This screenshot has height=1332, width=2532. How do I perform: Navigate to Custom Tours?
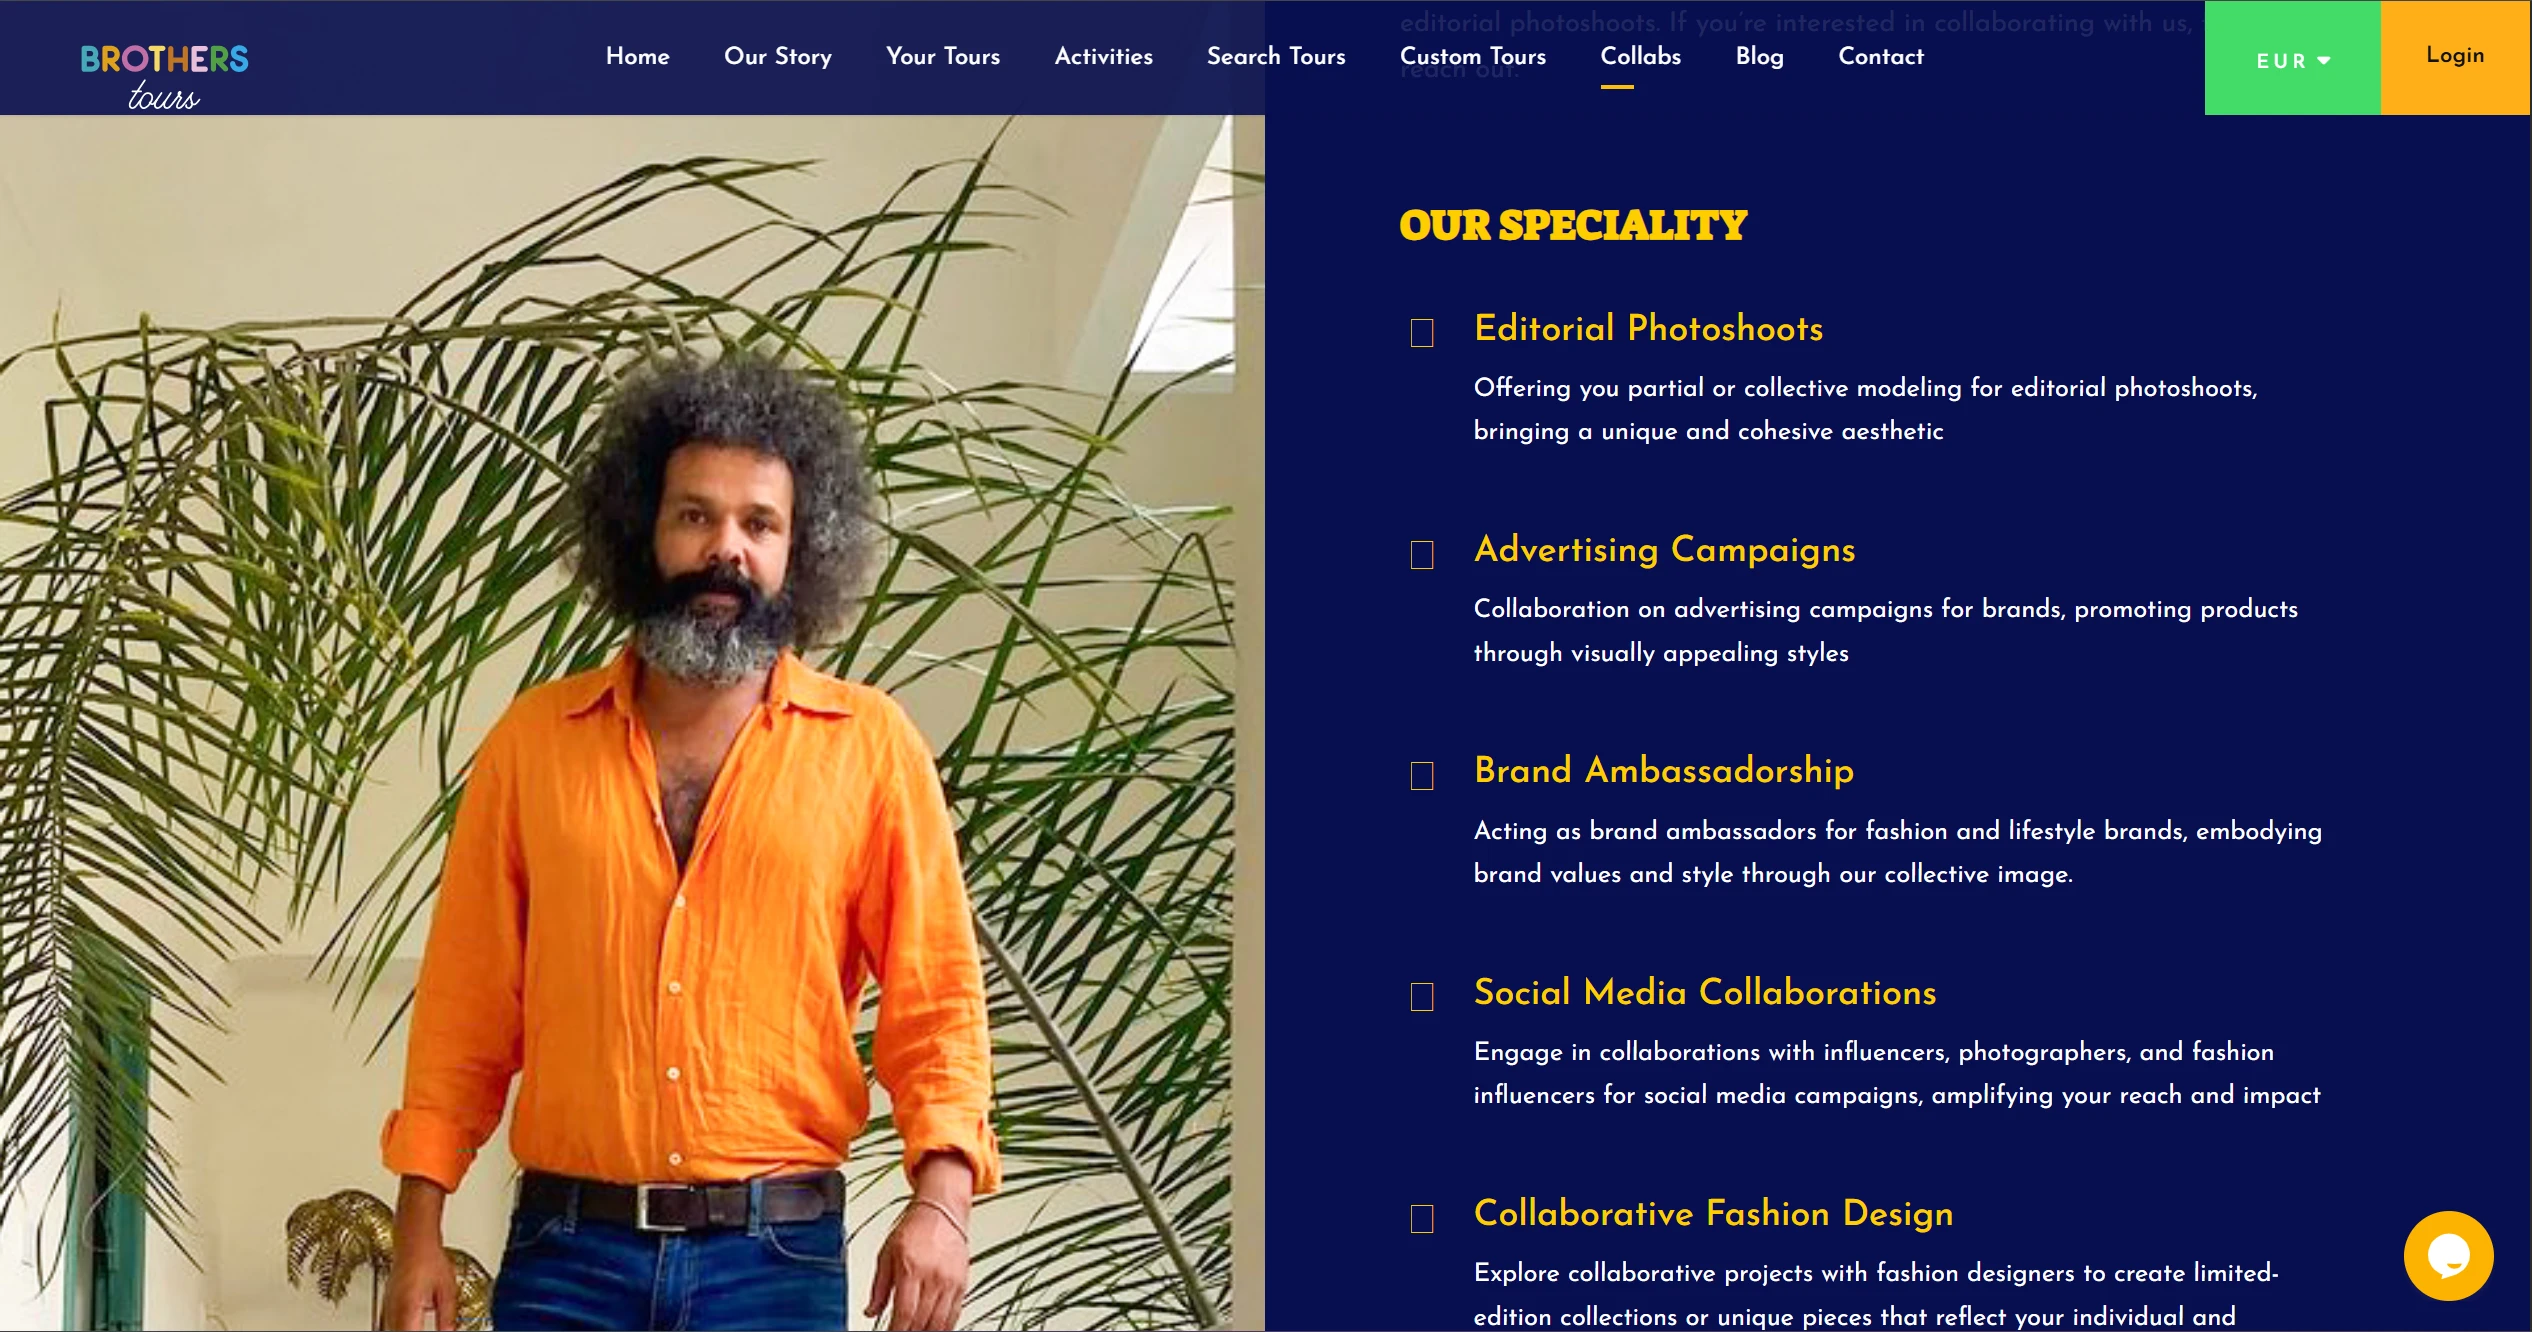pyautogui.click(x=1472, y=56)
